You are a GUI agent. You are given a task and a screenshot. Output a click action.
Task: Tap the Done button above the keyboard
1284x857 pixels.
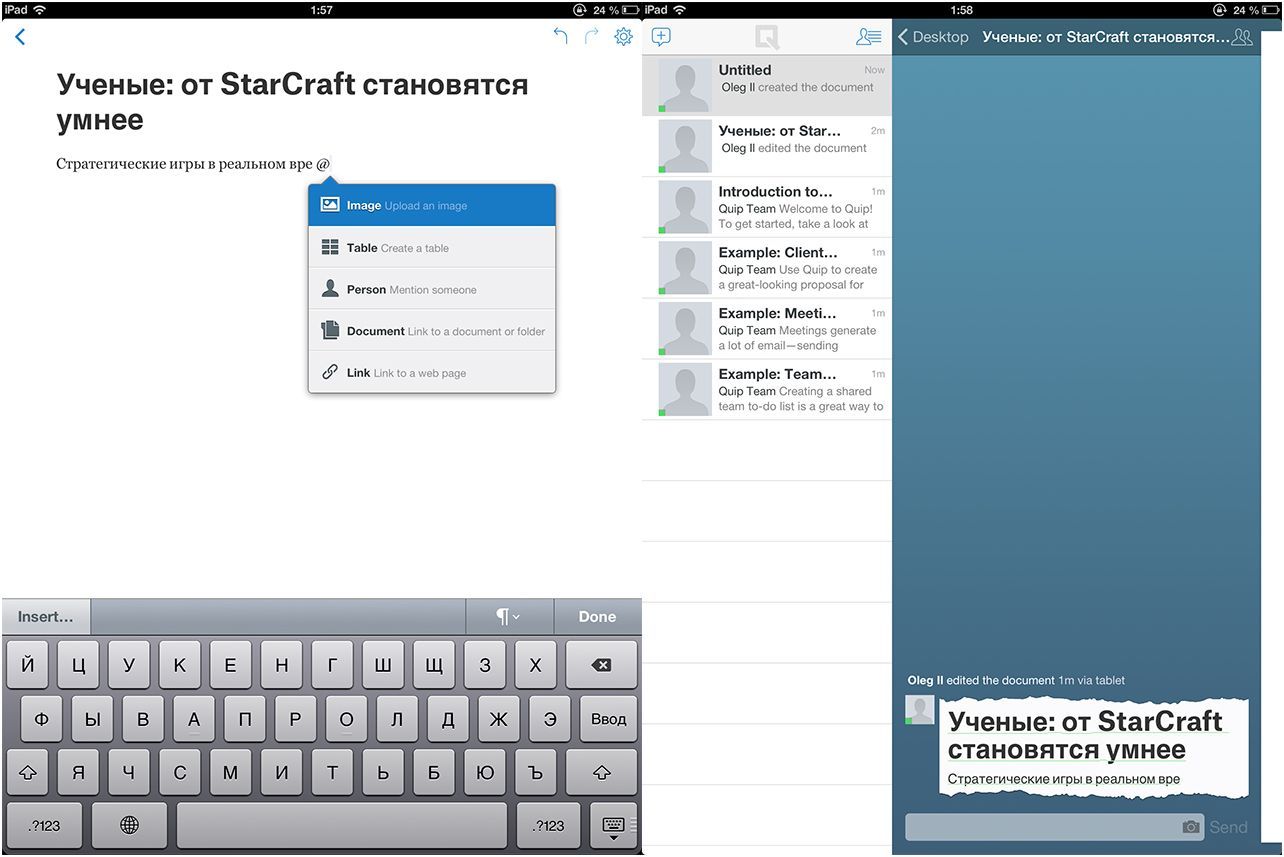[x=597, y=616]
